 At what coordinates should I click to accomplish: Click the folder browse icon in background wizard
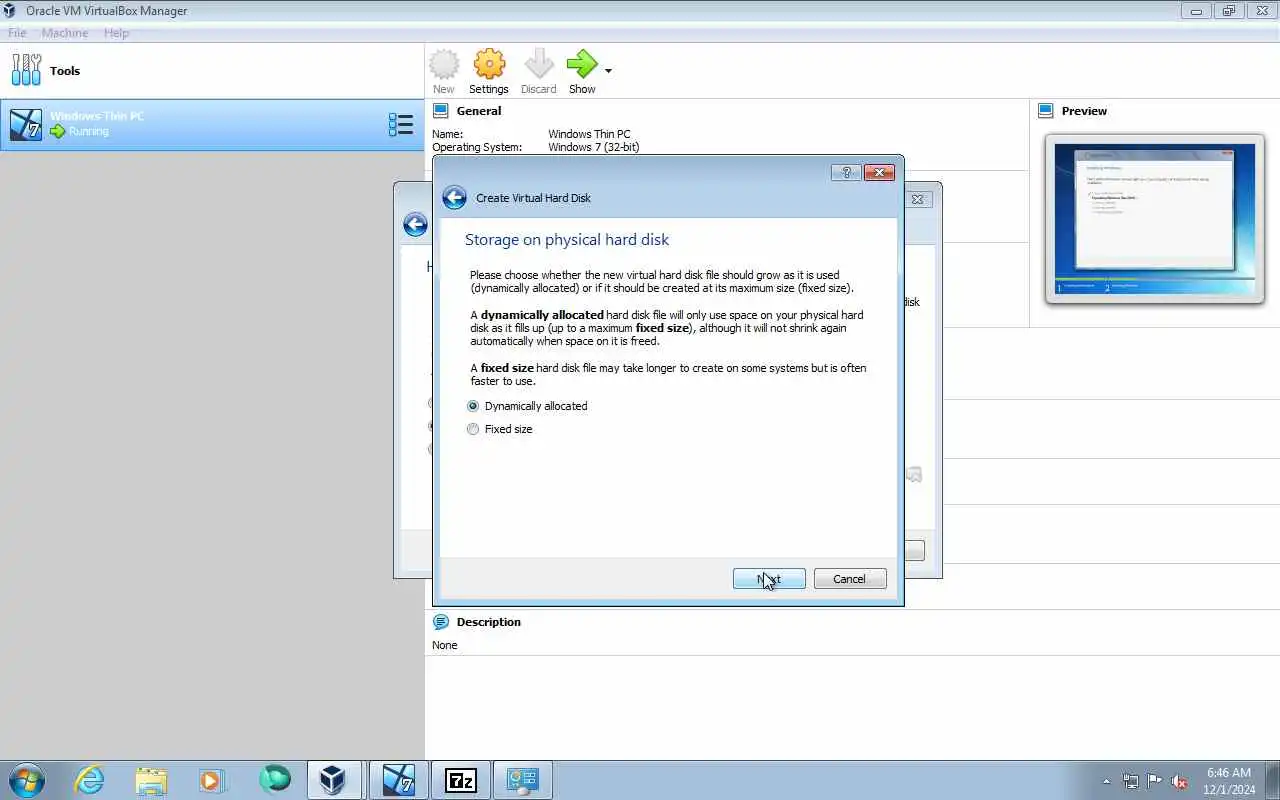914,475
